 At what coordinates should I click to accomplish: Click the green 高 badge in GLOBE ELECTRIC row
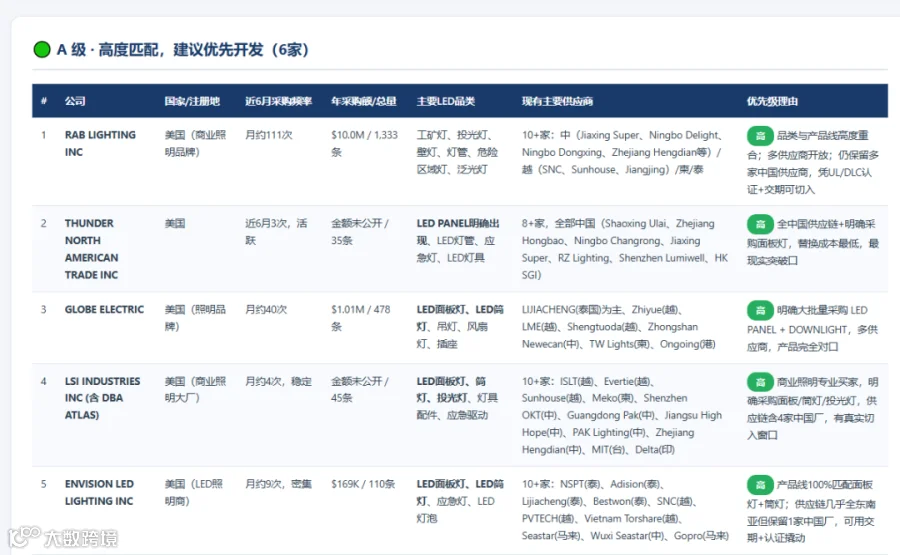click(760, 311)
